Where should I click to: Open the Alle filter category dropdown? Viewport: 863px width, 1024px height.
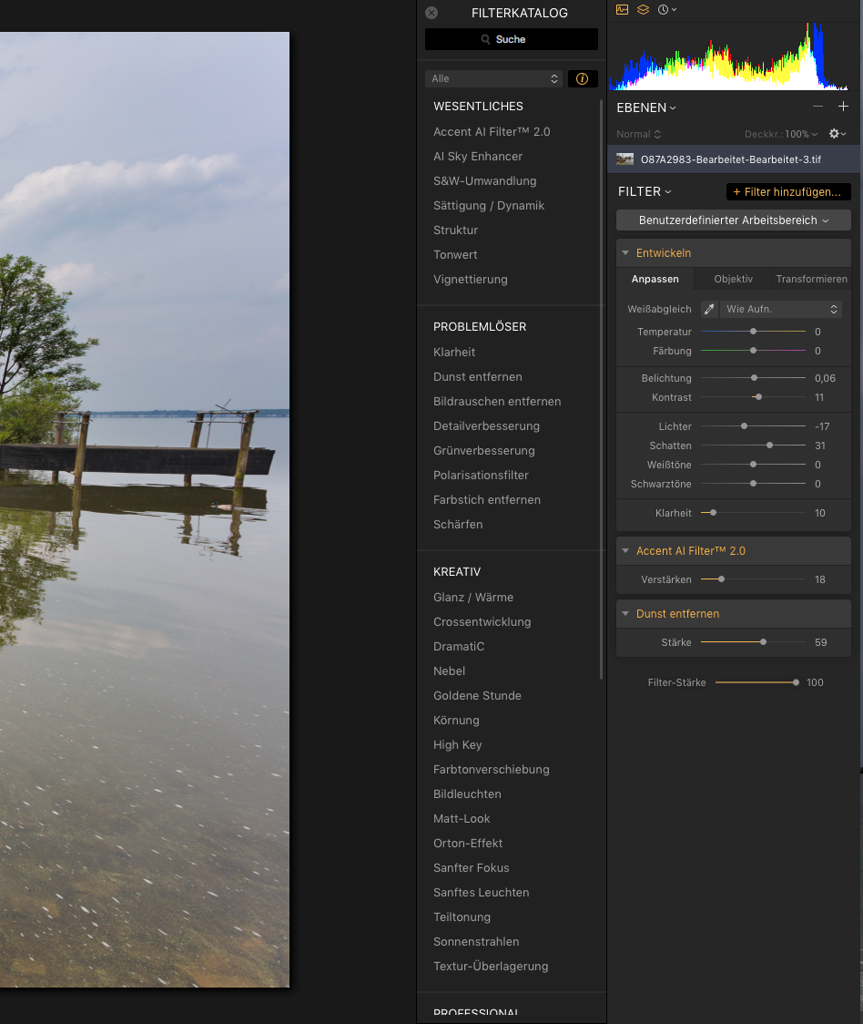click(495, 79)
